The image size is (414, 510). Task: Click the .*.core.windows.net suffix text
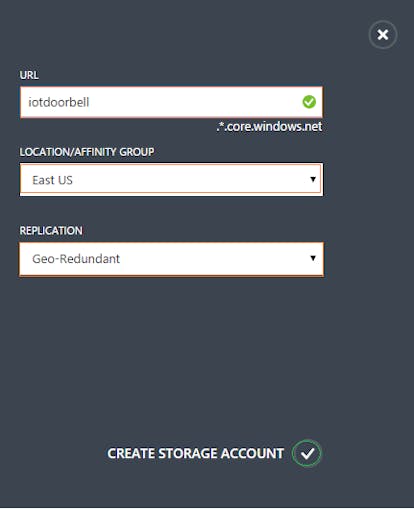[x=269, y=126]
